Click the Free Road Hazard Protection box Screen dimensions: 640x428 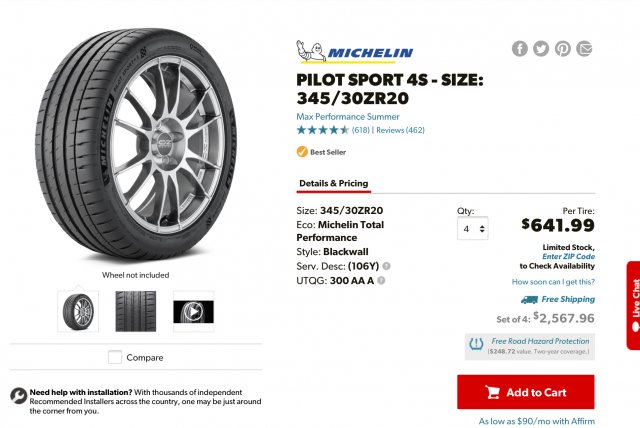pos(530,346)
